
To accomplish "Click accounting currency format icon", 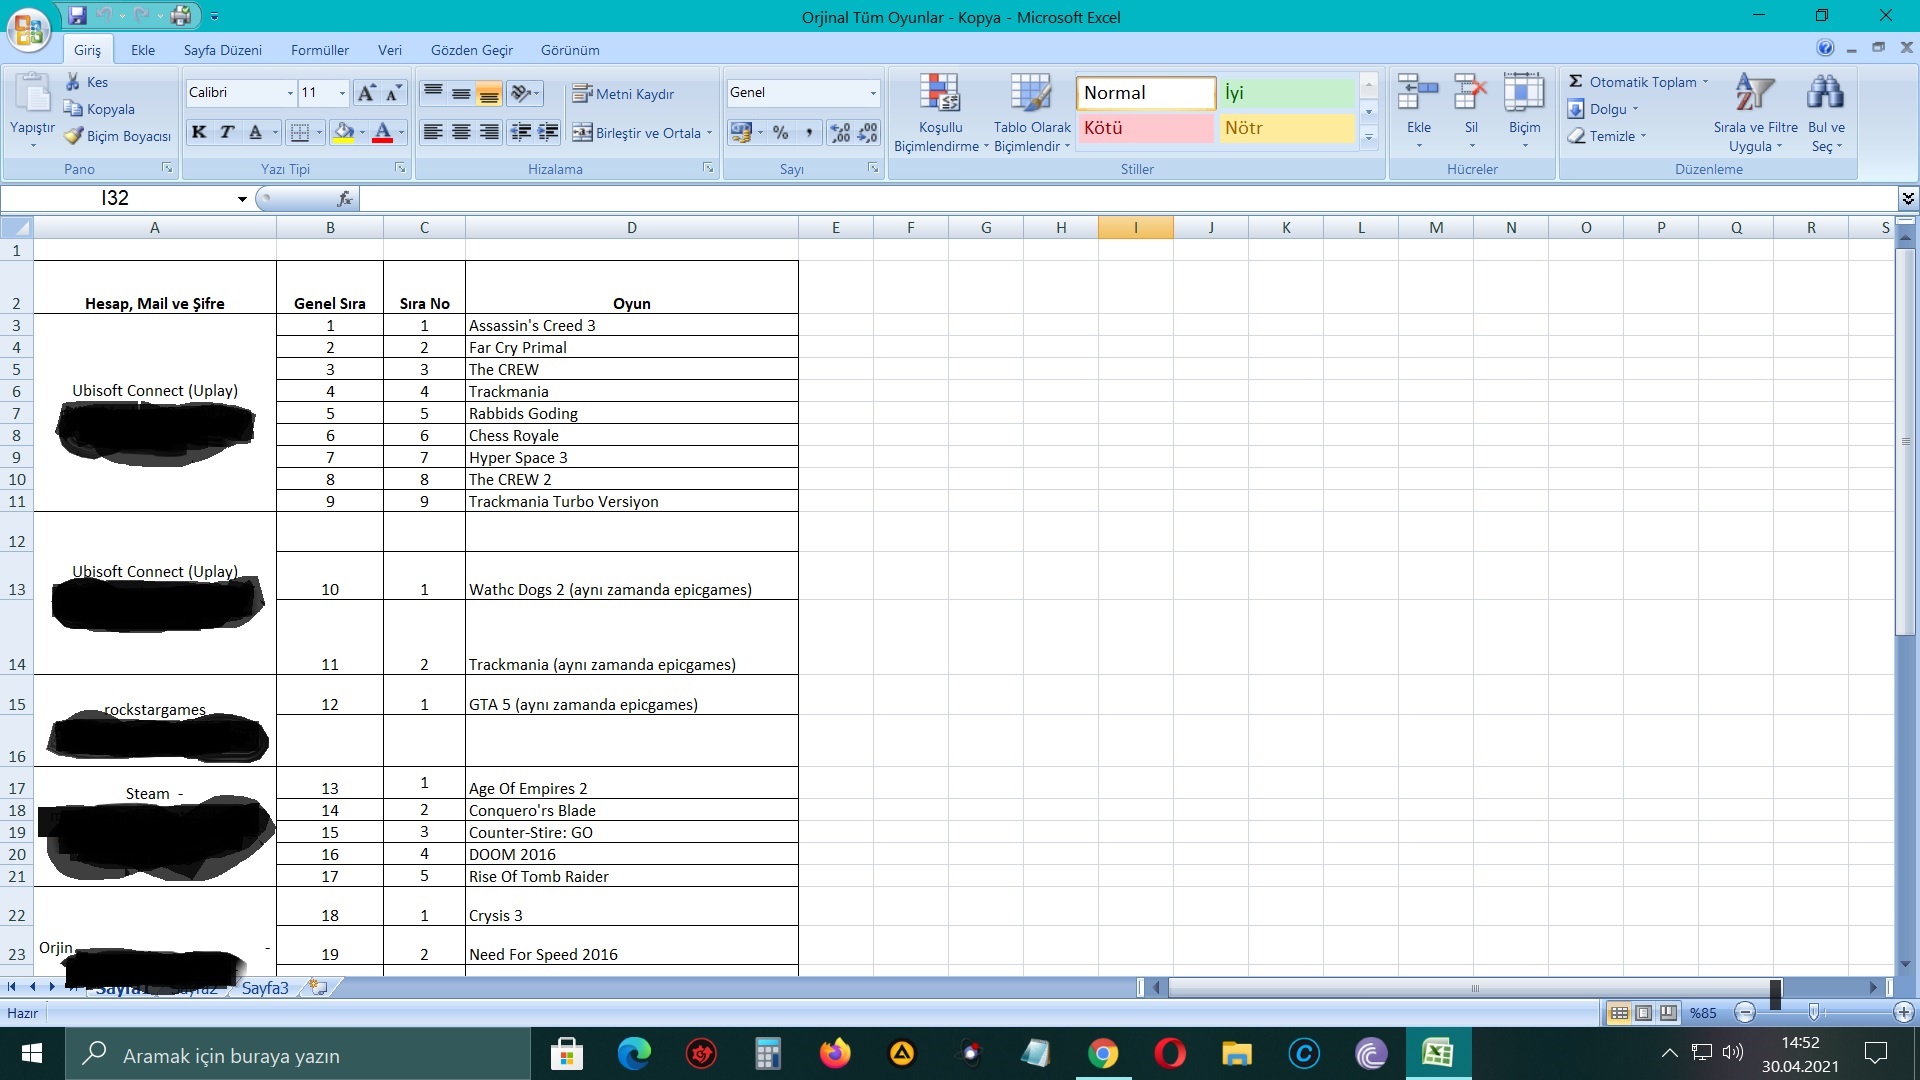I will 741,132.
